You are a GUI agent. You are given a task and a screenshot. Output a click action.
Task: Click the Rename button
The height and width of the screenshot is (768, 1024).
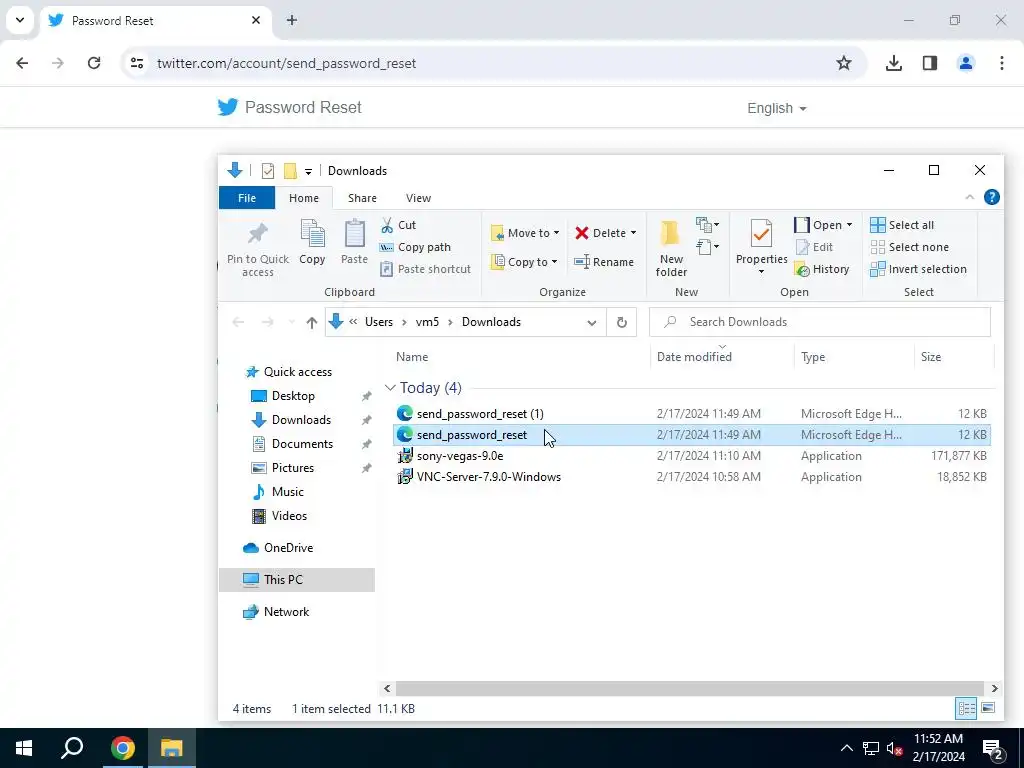point(603,262)
